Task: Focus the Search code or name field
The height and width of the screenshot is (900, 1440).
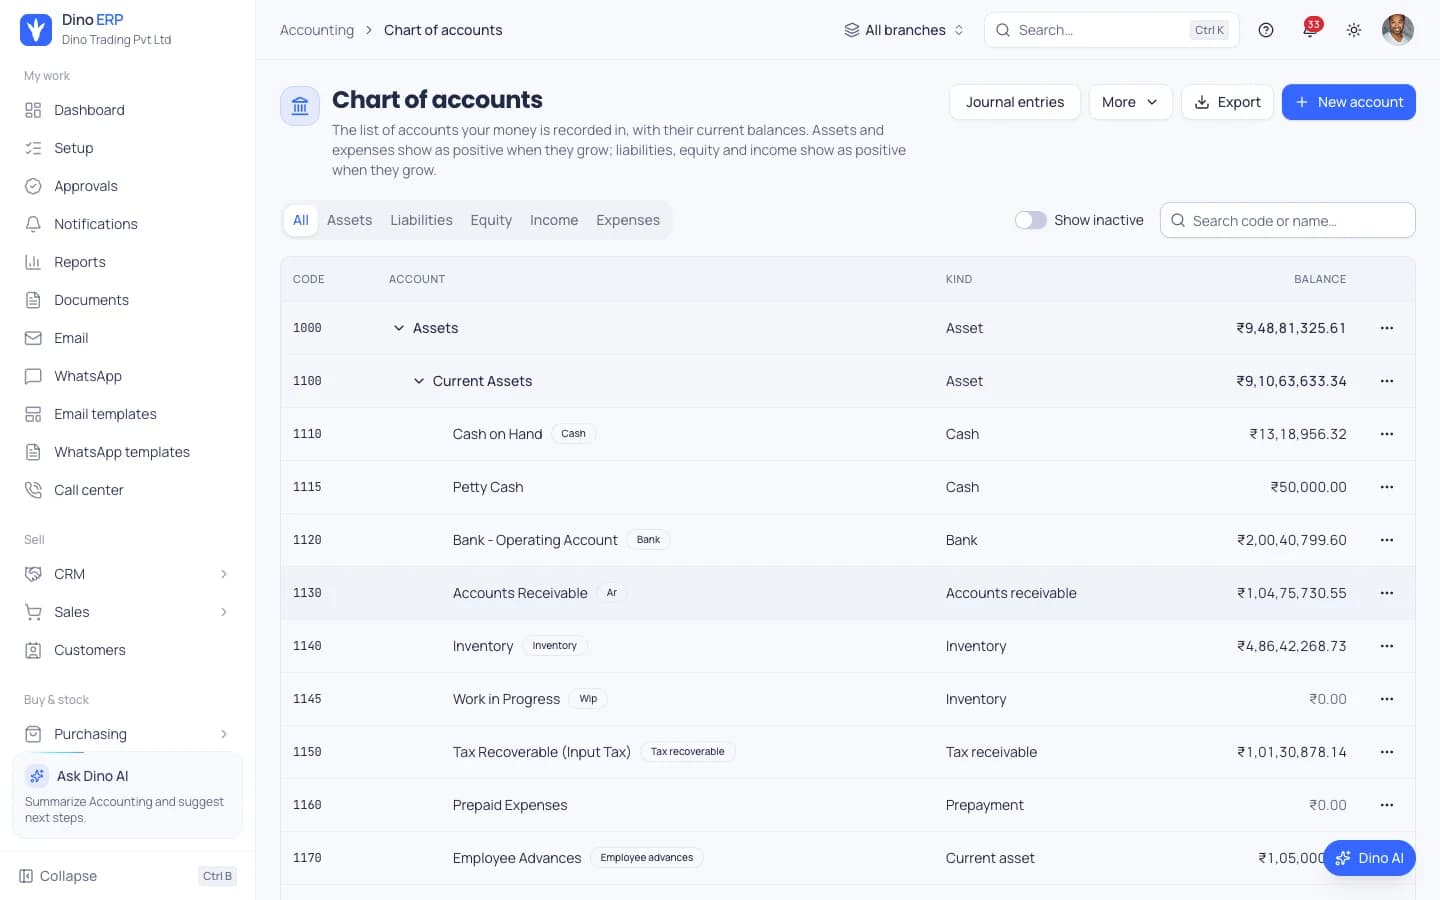Action: 1288,220
